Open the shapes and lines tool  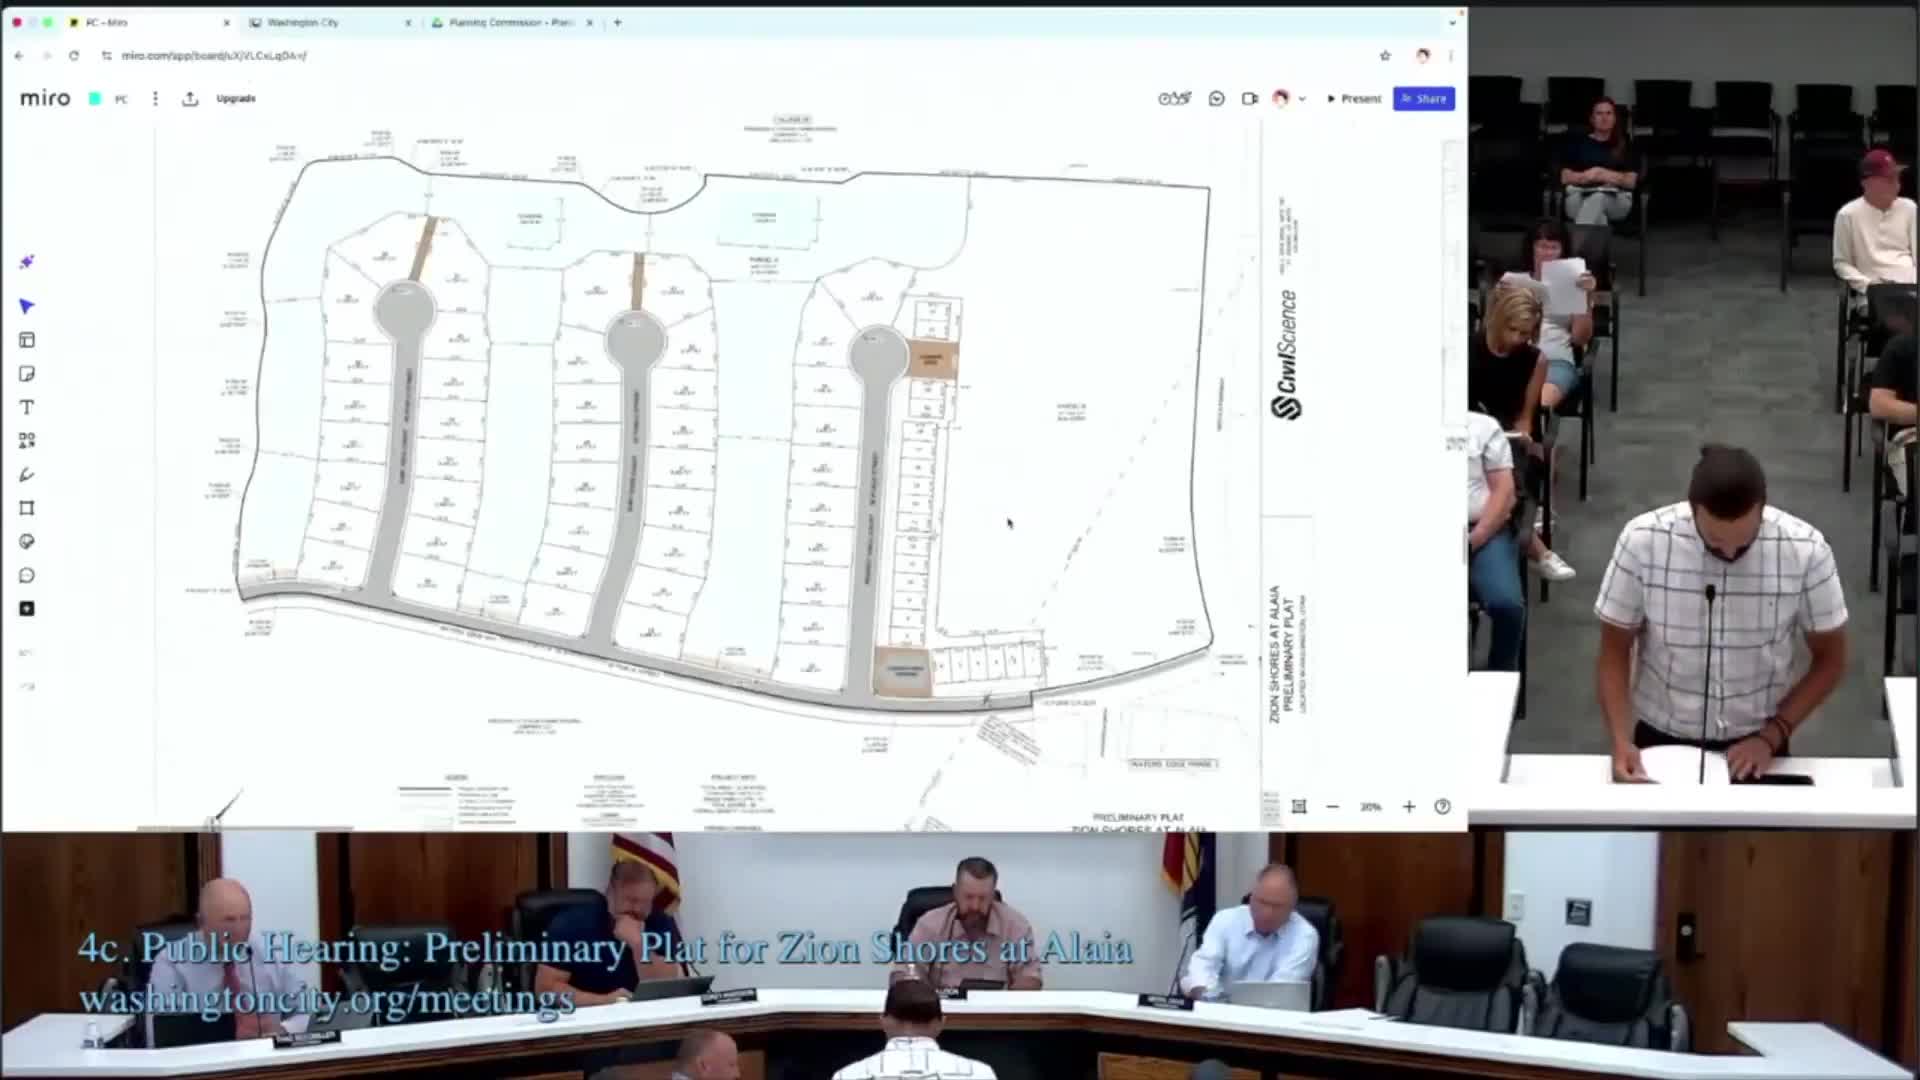tap(27, 441)
